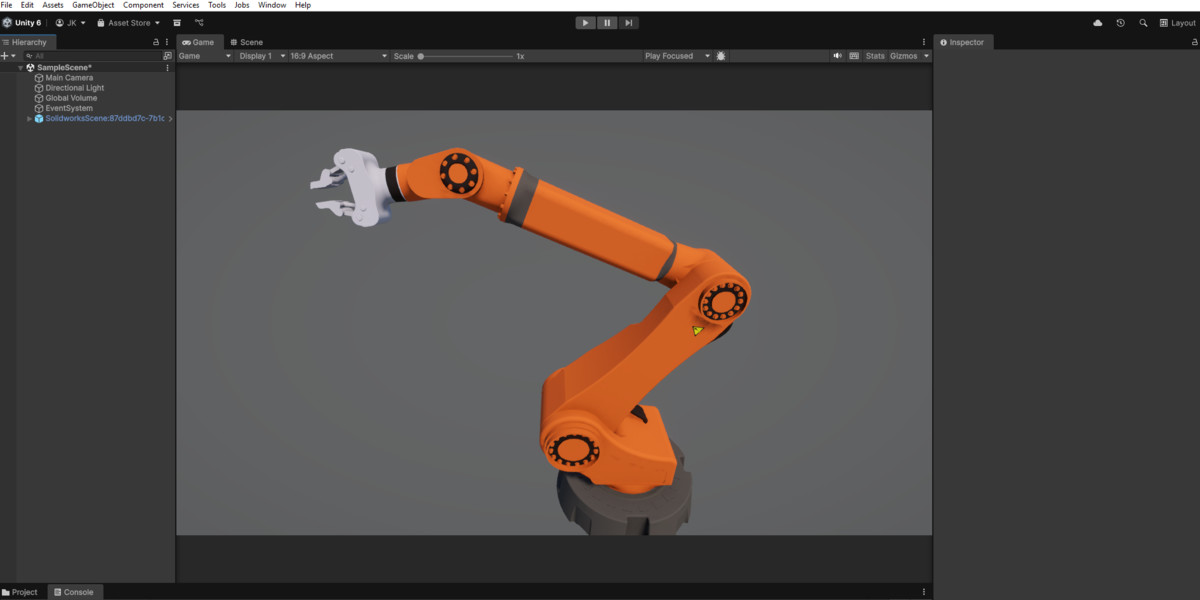The height and width of the screenshot is (600, 1200).
Task: Mute game audio with the speaker icon
Action: tap(838, 56)
